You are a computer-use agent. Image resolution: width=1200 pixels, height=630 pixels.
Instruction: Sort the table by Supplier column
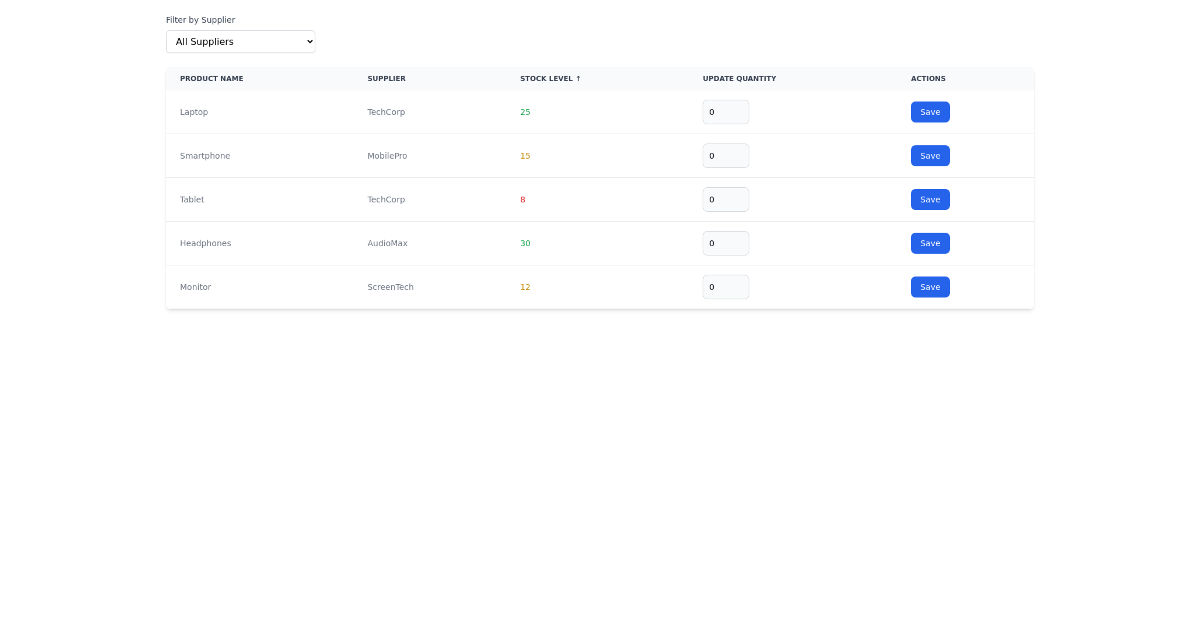pyautogui.click(x=386, y=78)
